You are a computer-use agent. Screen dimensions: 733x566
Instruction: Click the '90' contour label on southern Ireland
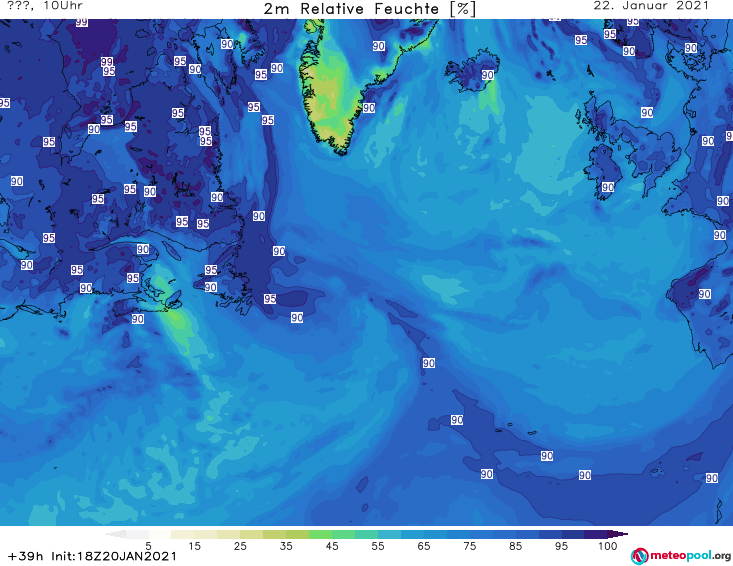click(x=608, y=187)
